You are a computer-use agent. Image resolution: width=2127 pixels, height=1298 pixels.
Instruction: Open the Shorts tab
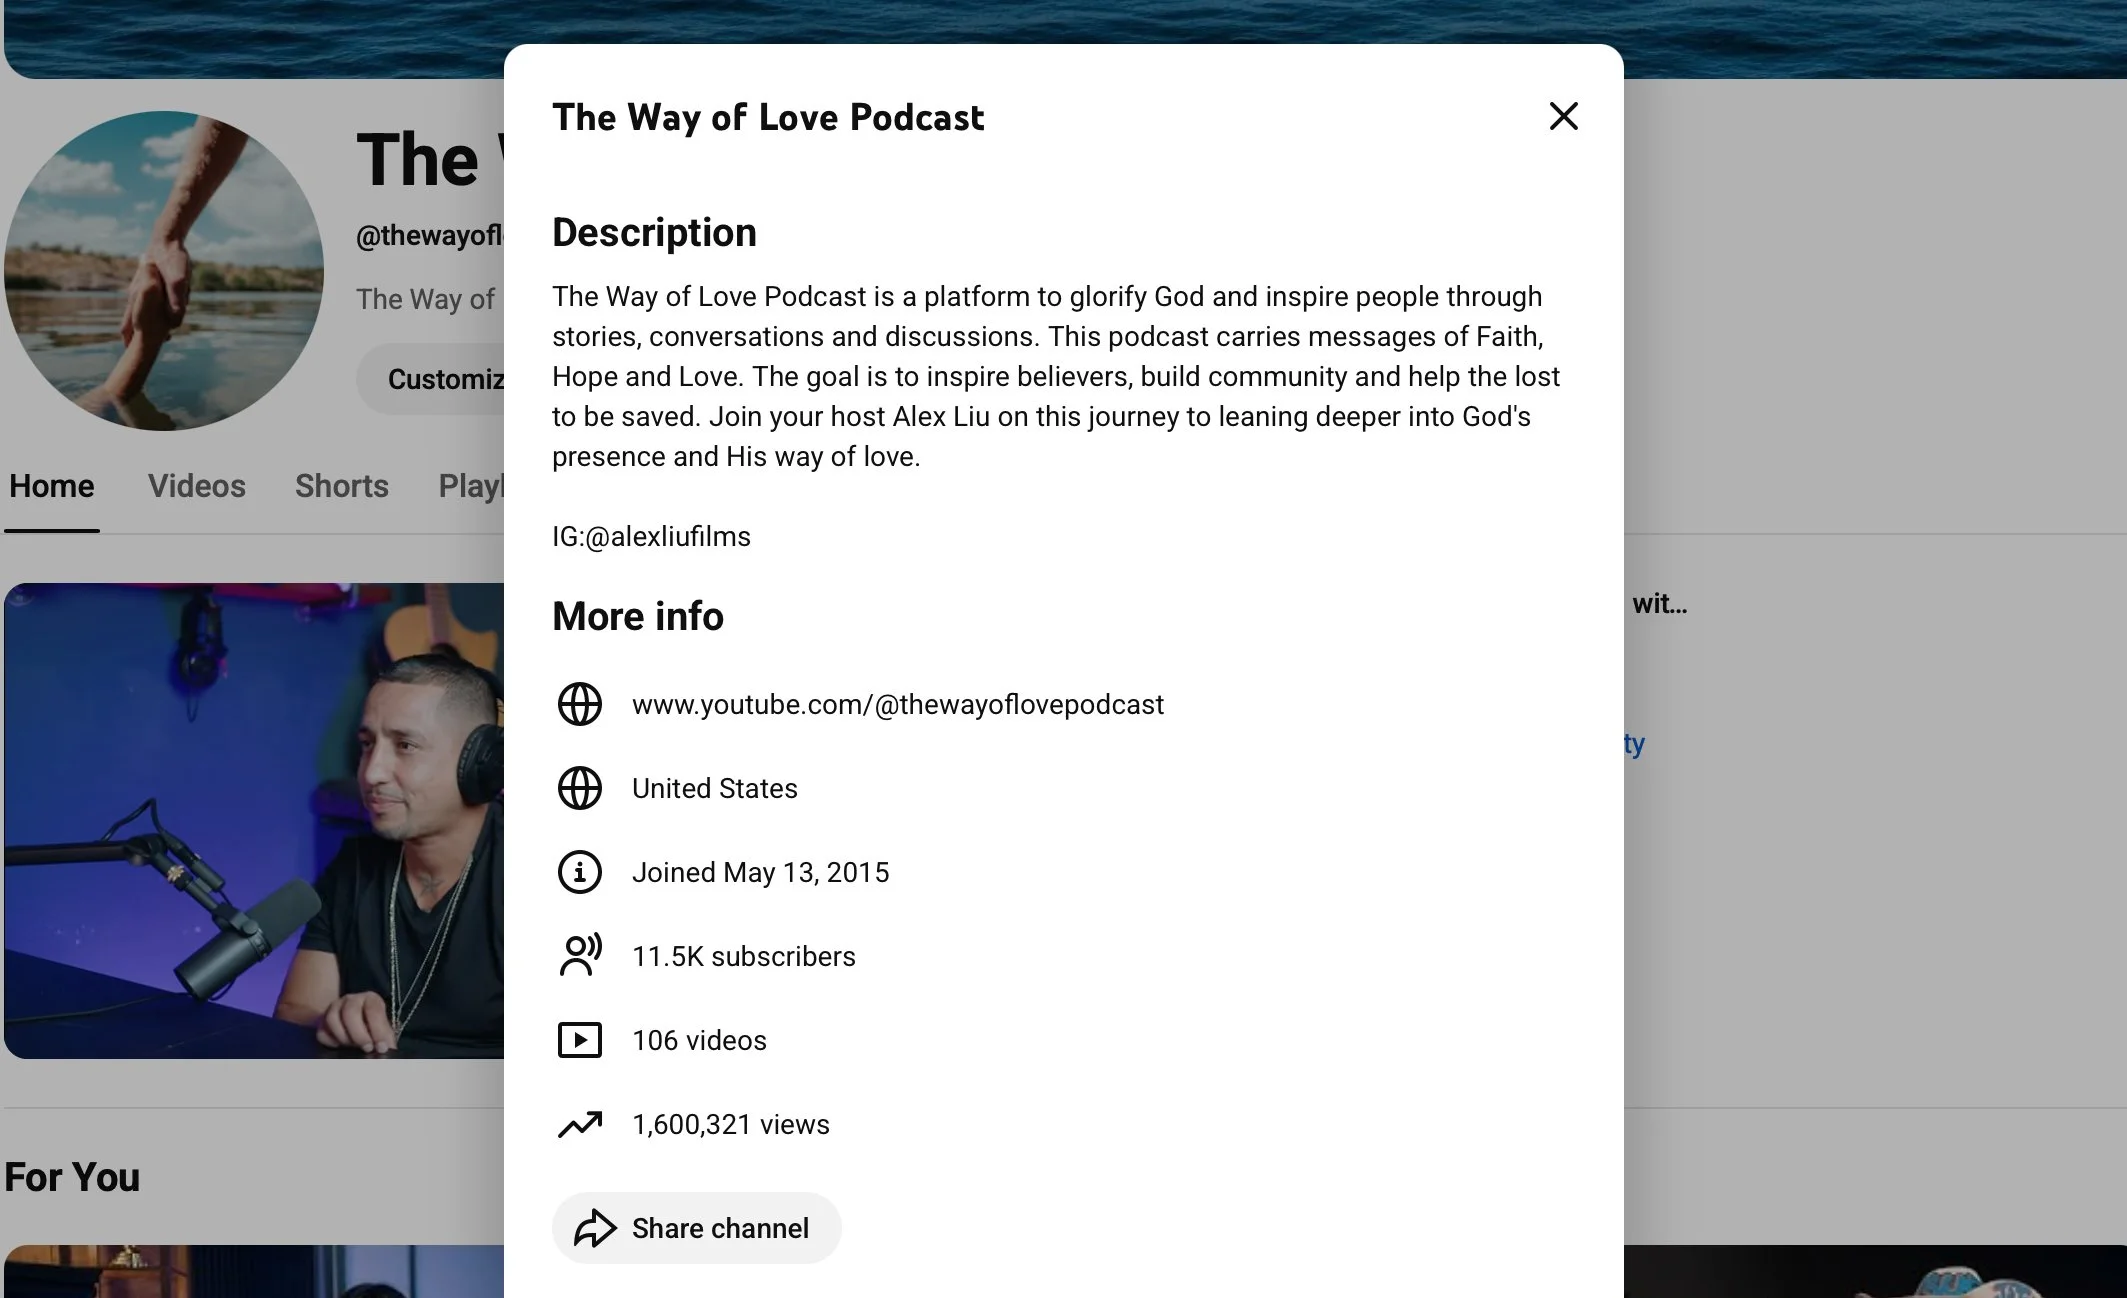[x=341, y=486]
